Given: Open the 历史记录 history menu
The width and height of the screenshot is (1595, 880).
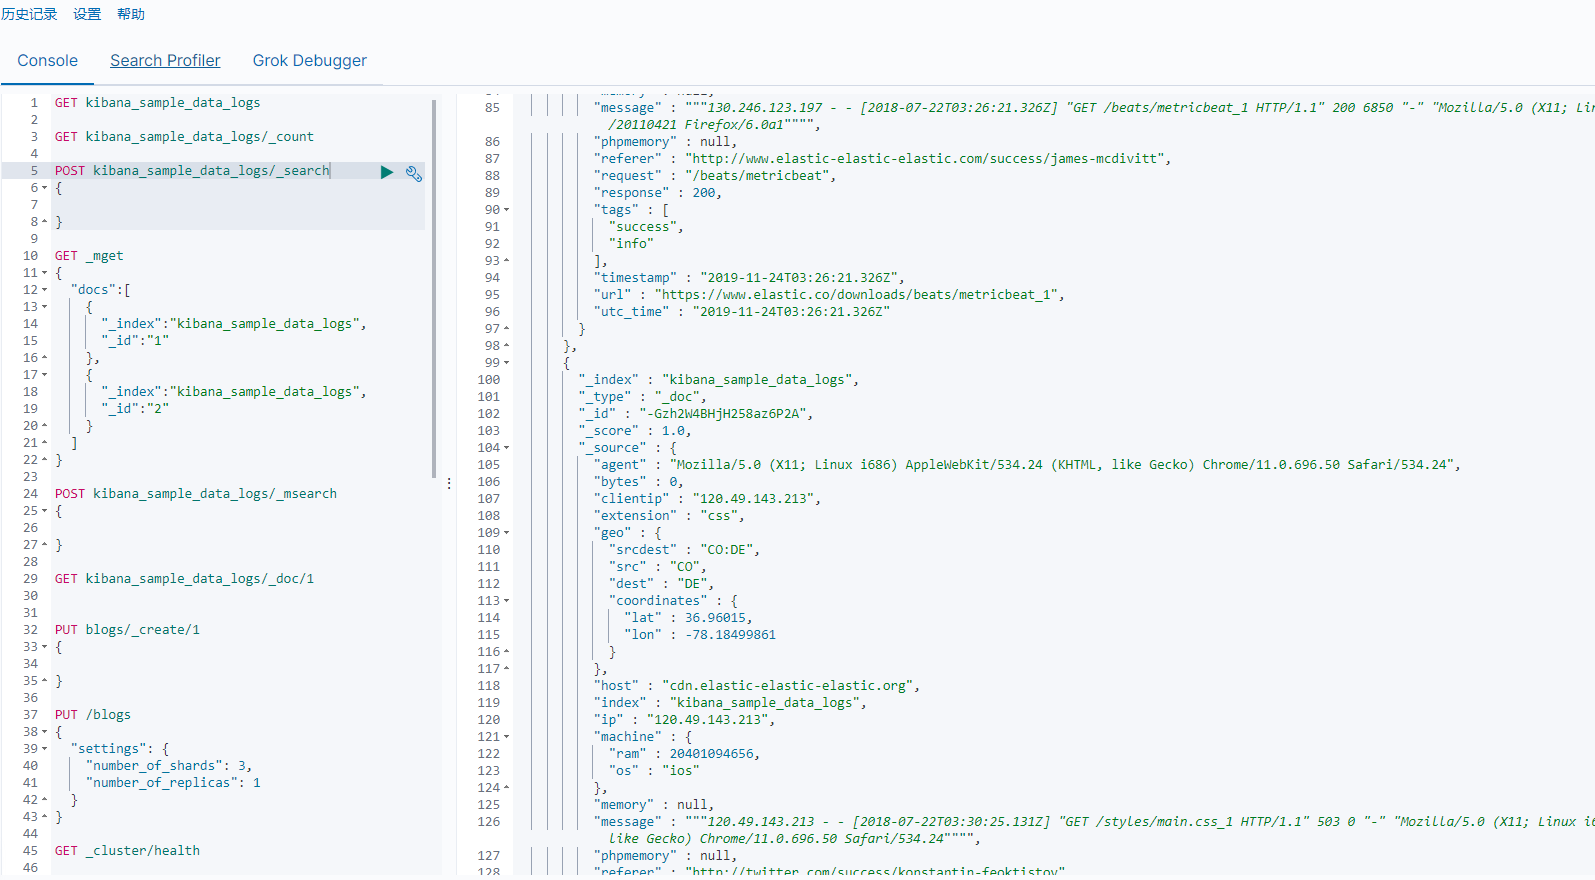Looking at the screenshot, I should tap(29, 14).
